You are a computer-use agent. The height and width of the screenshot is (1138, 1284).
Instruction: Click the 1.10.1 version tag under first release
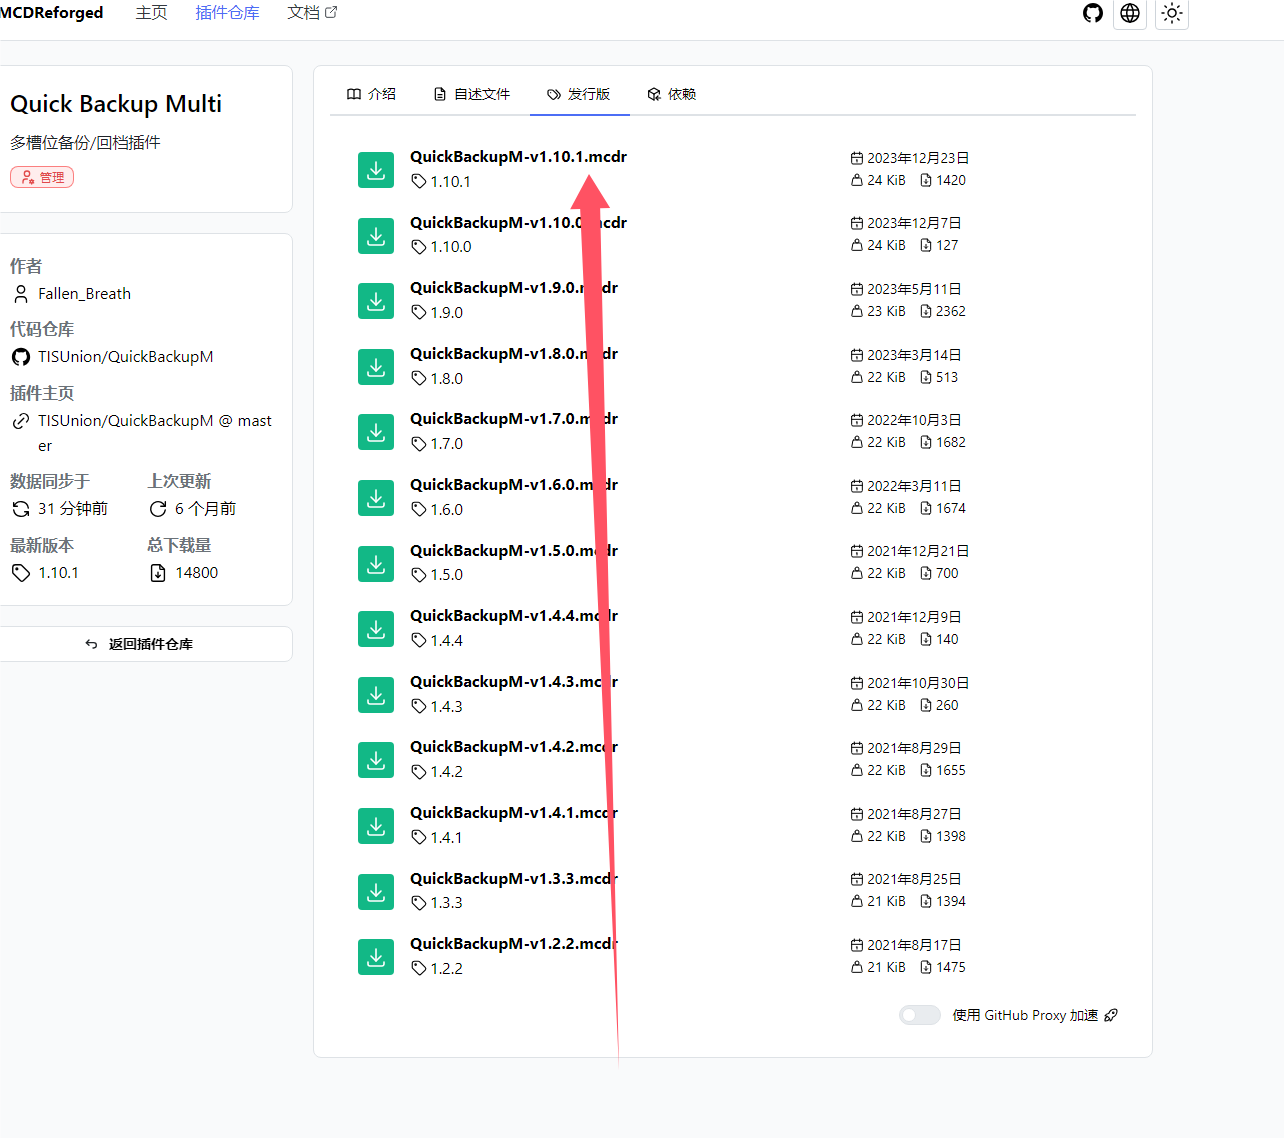[441, 181]
